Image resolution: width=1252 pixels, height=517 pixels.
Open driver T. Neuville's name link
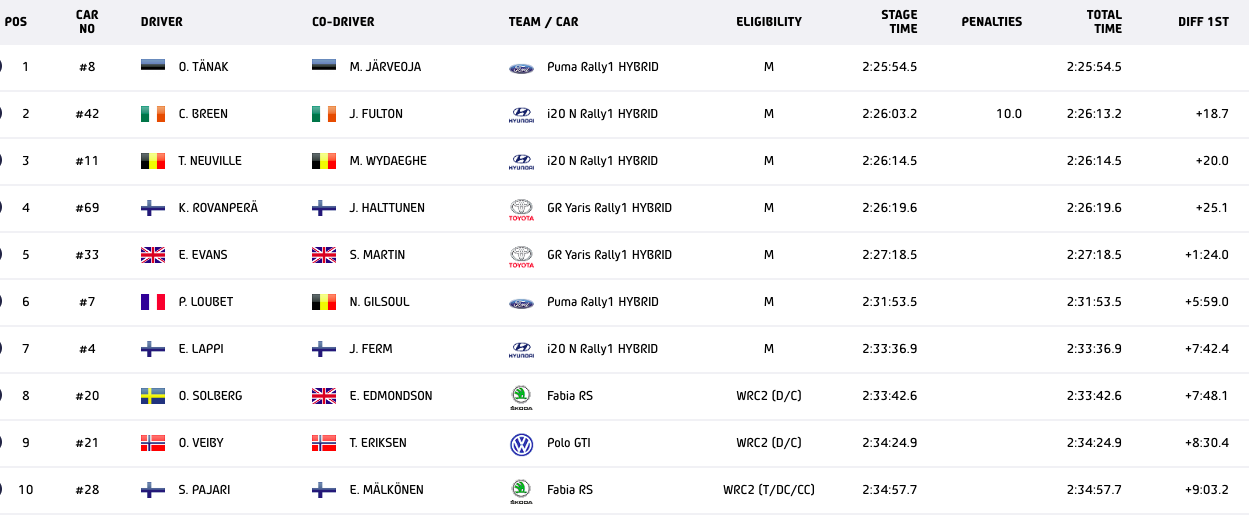(x=210, y=161)
